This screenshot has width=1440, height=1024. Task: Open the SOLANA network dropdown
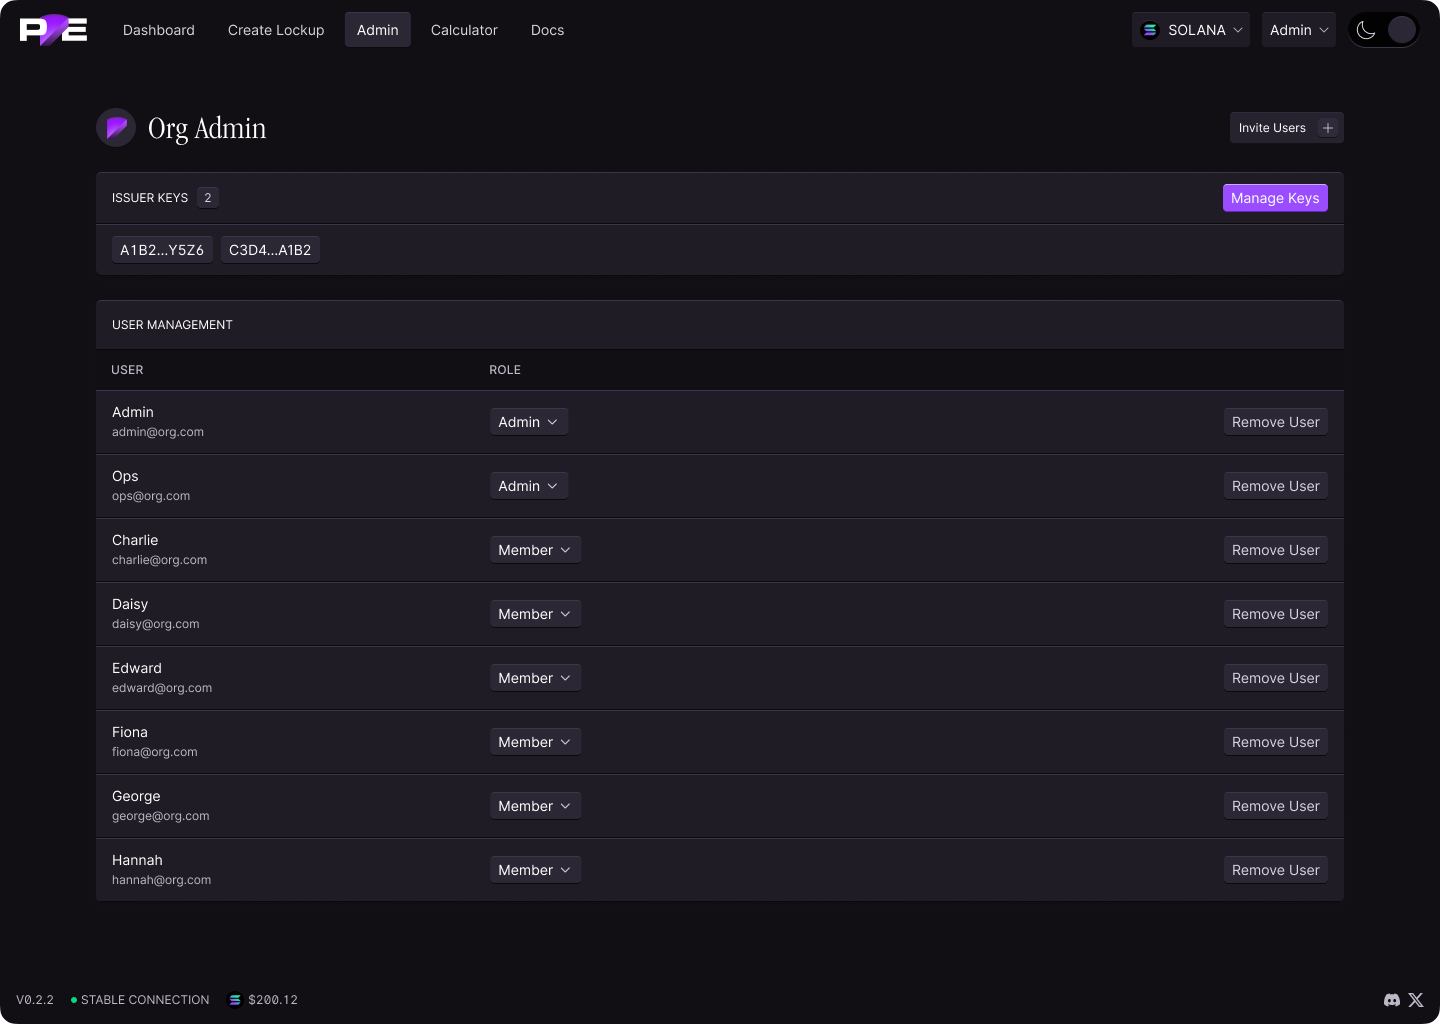click(1191, 30)
